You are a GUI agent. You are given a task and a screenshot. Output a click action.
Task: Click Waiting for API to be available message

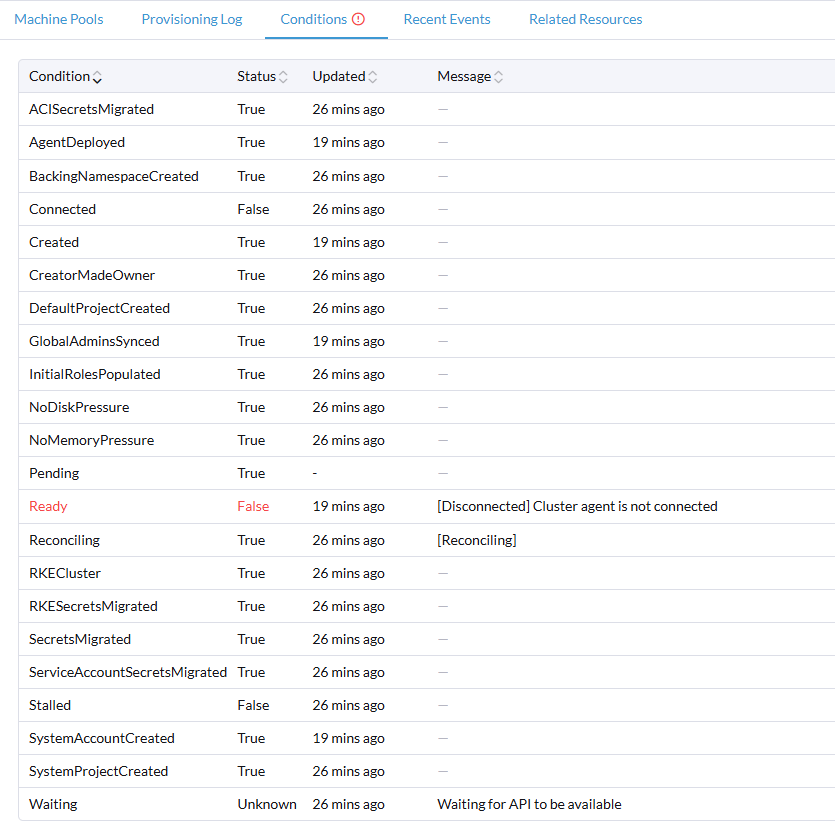point(529,805)
